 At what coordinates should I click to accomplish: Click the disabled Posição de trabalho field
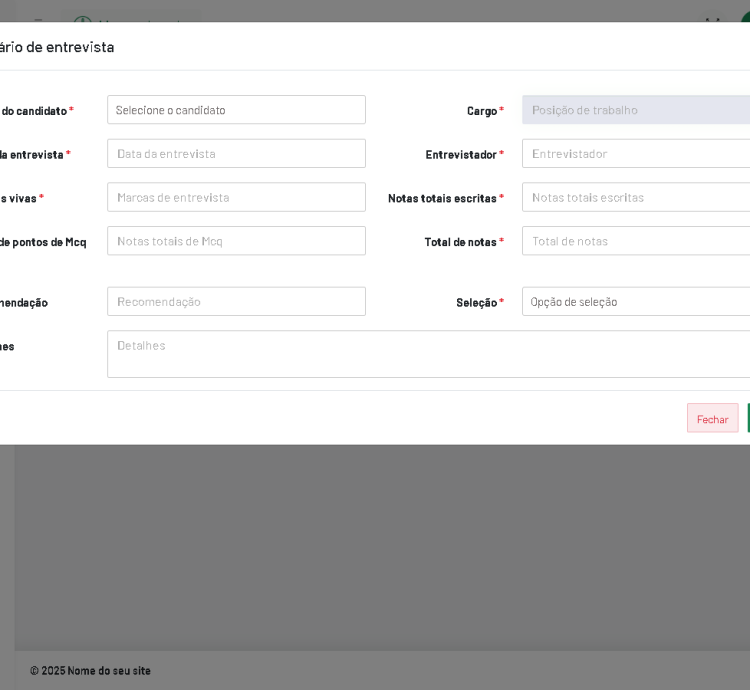coord(635,110)
